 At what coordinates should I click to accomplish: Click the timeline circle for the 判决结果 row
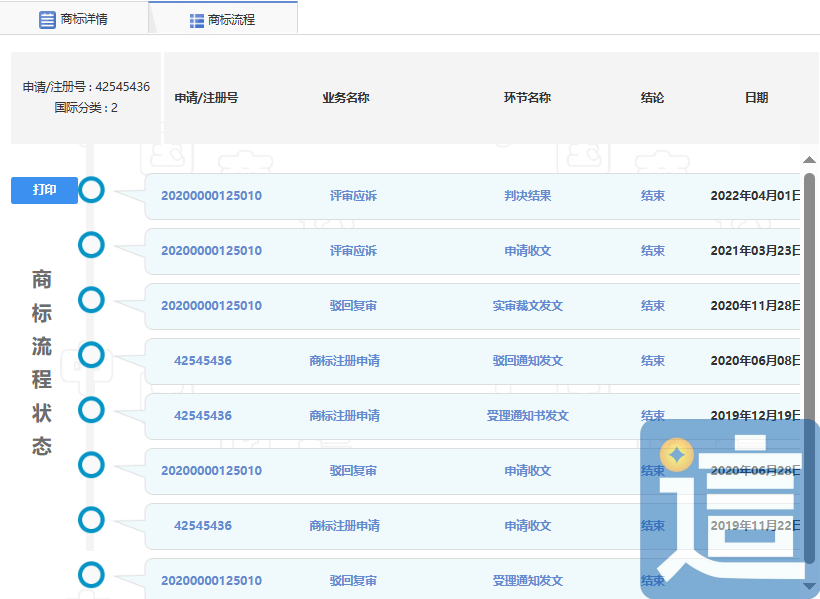click(92, 190)
